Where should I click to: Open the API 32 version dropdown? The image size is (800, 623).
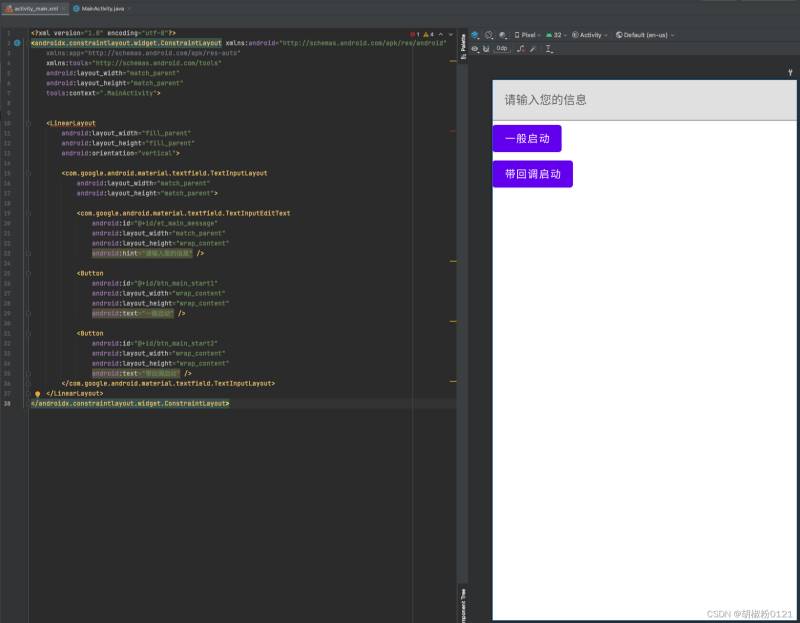click(x=555, y=34)
